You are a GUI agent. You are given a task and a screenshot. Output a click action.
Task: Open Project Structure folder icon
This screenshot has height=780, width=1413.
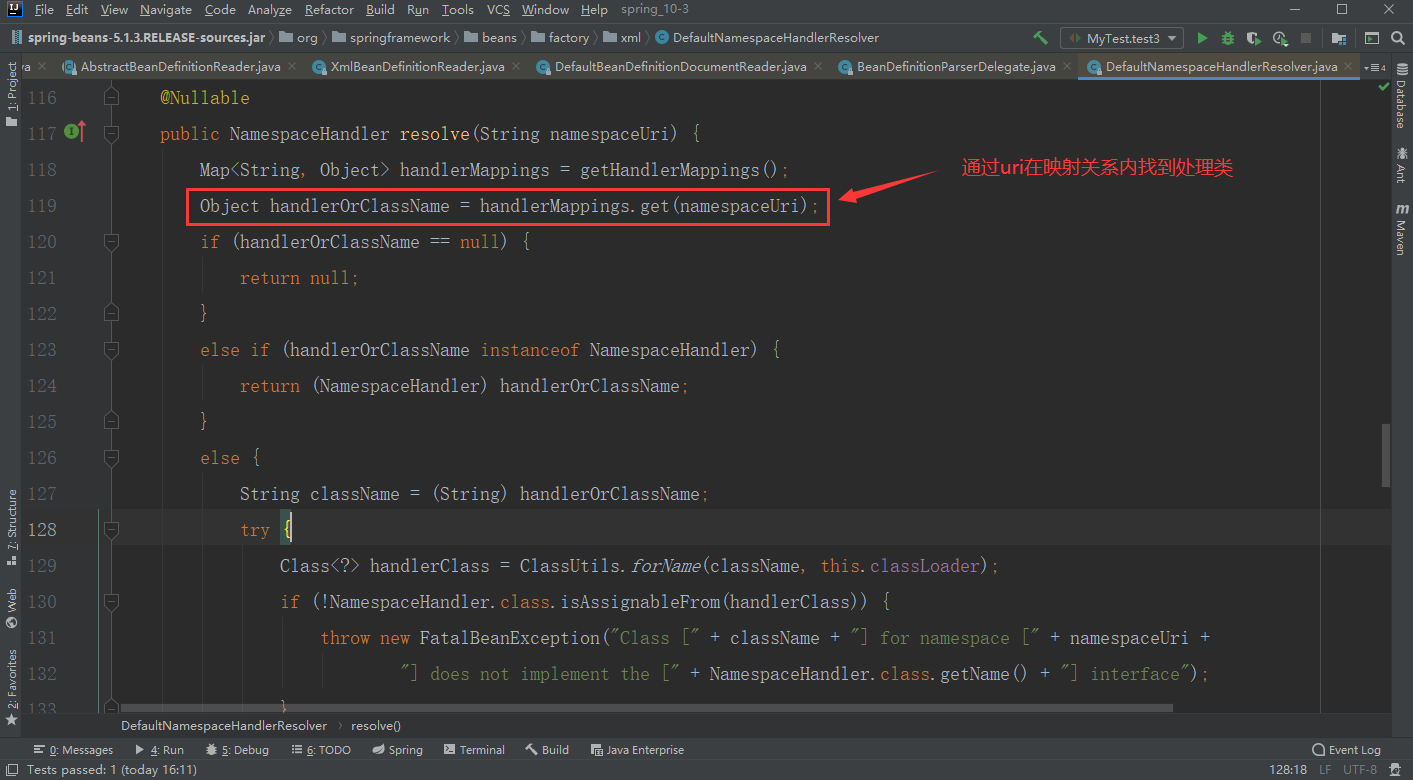[1338, 38]
